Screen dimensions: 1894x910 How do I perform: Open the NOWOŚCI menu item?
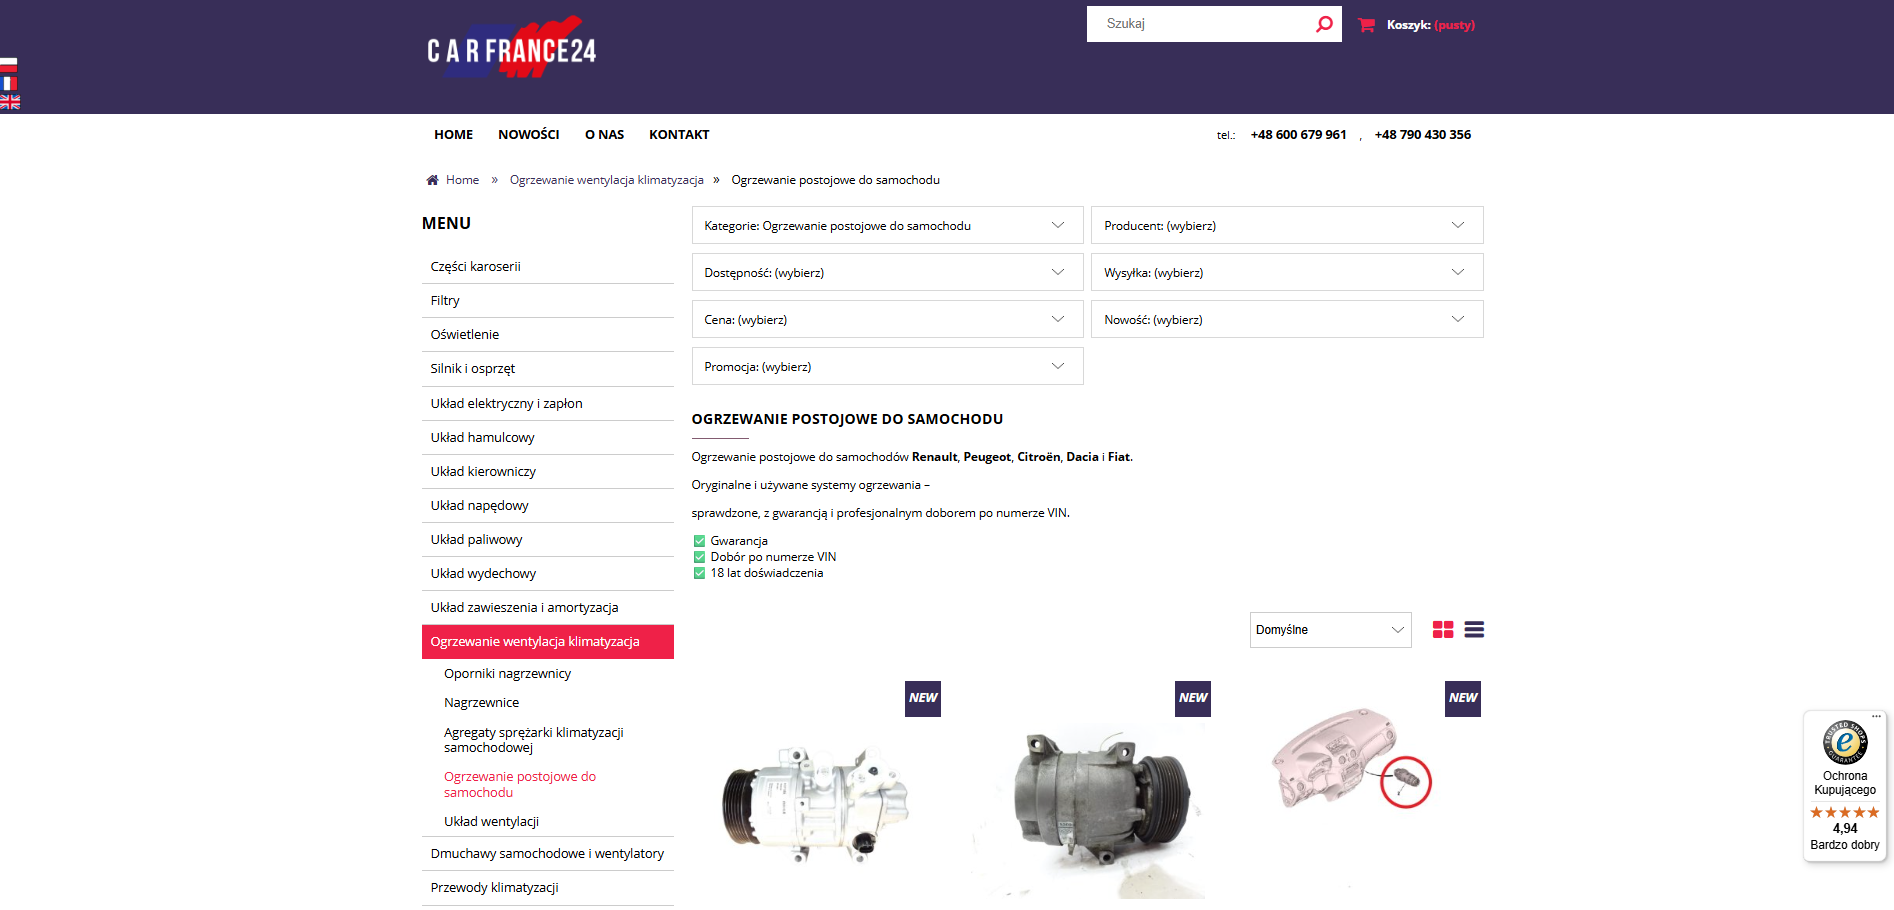coord(528,135)
